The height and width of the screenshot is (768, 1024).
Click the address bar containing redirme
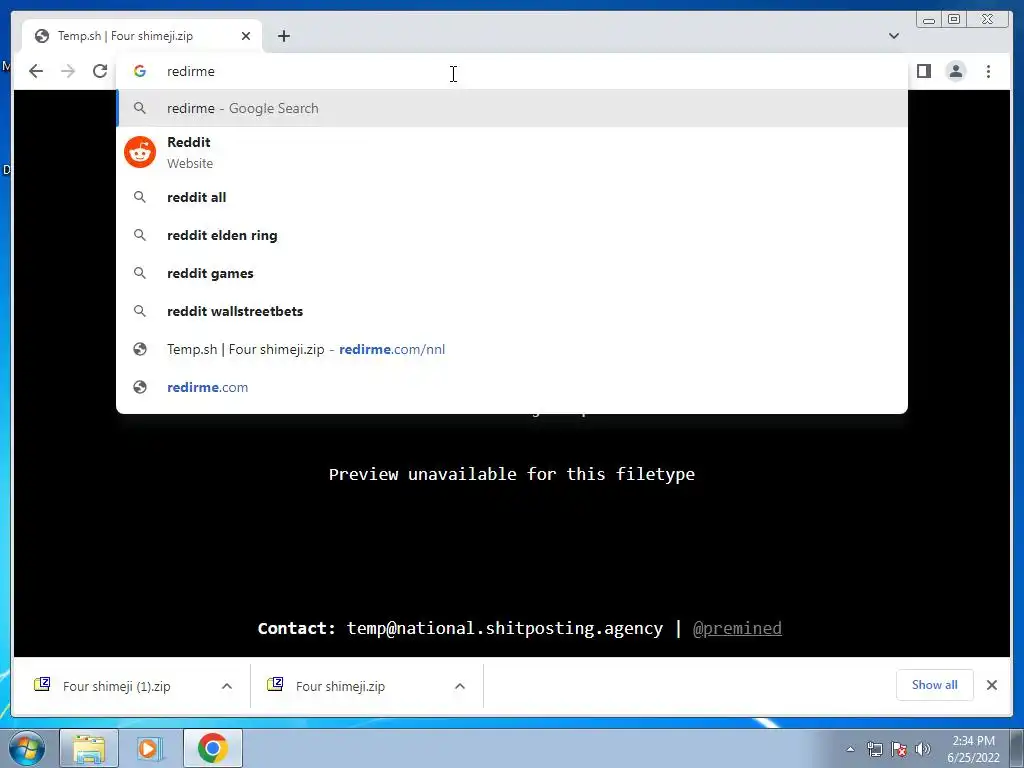point(512,71)
